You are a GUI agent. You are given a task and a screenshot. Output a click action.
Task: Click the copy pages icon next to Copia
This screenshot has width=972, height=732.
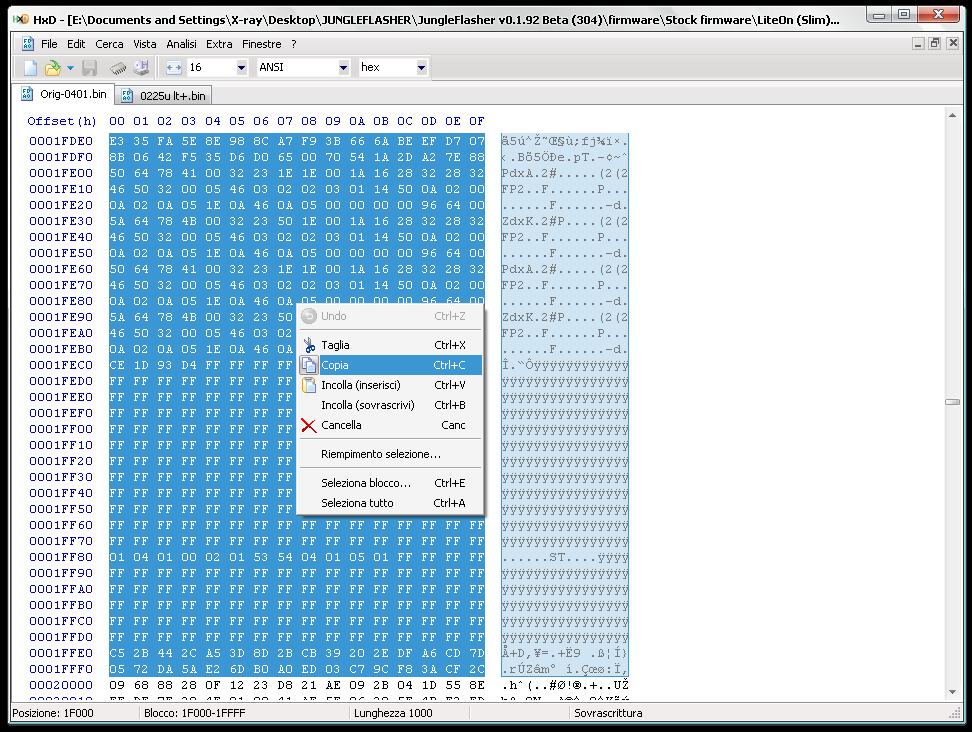(x=309, y=365)
